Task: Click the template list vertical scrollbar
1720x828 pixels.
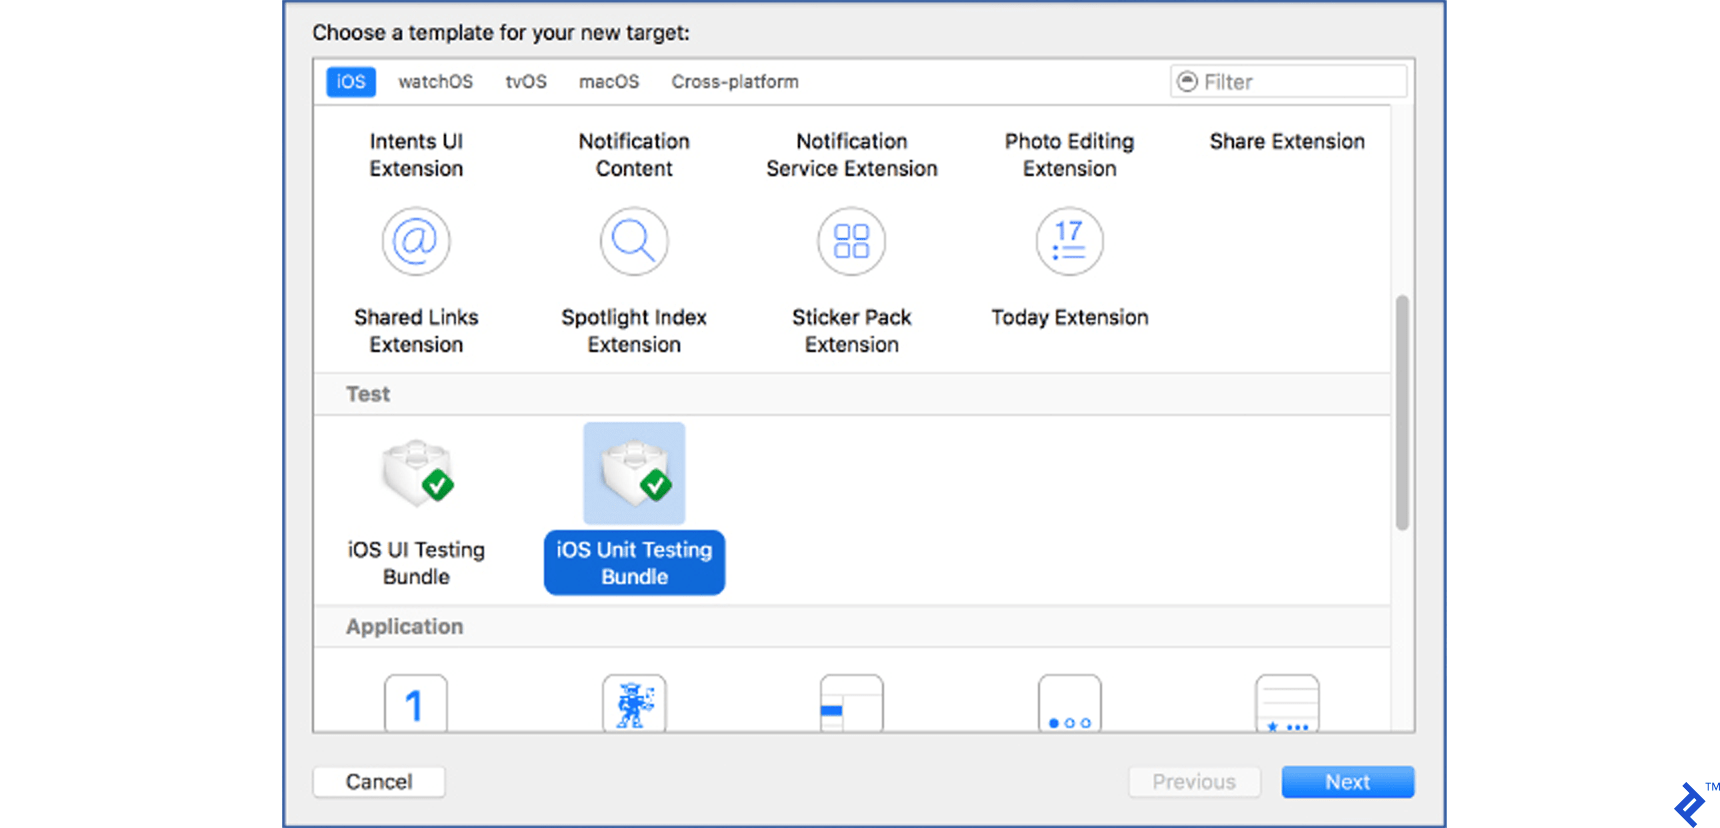Action: tap(1402, 412)
